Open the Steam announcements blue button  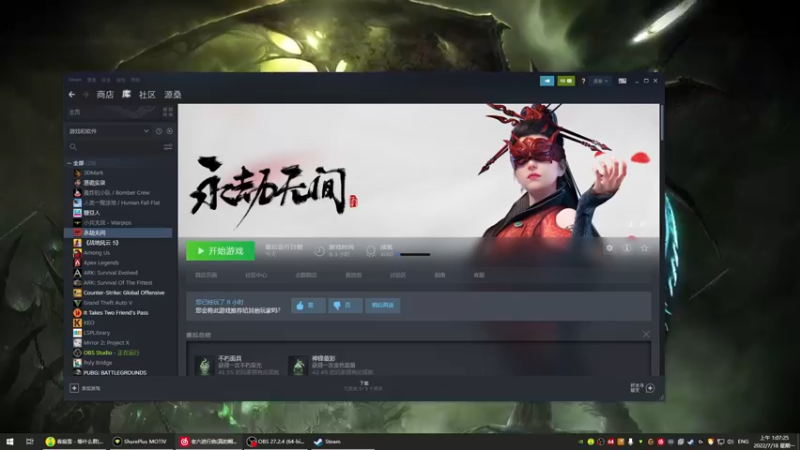(x=547, y=81)
